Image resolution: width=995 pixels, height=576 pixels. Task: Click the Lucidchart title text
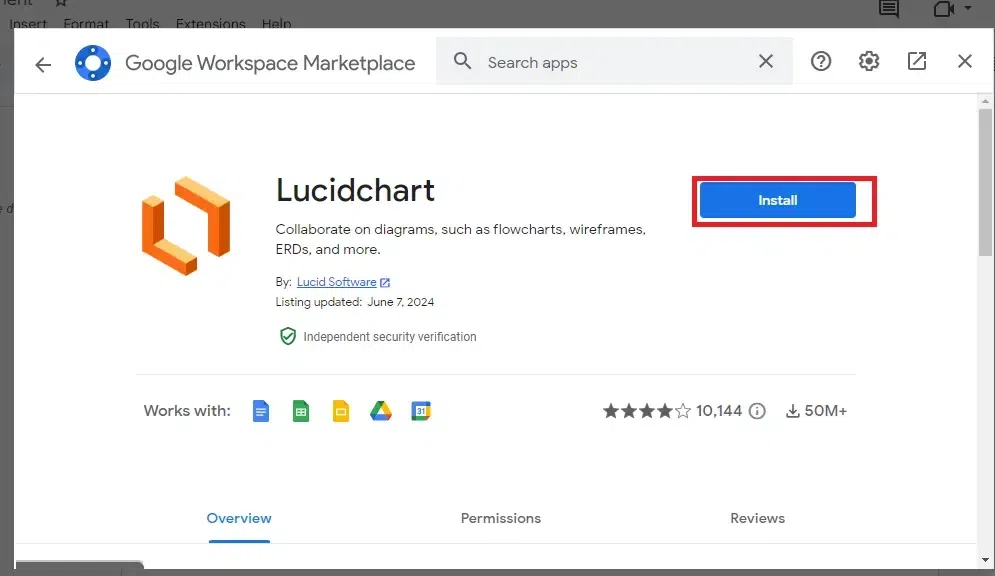tap(355, 190)
